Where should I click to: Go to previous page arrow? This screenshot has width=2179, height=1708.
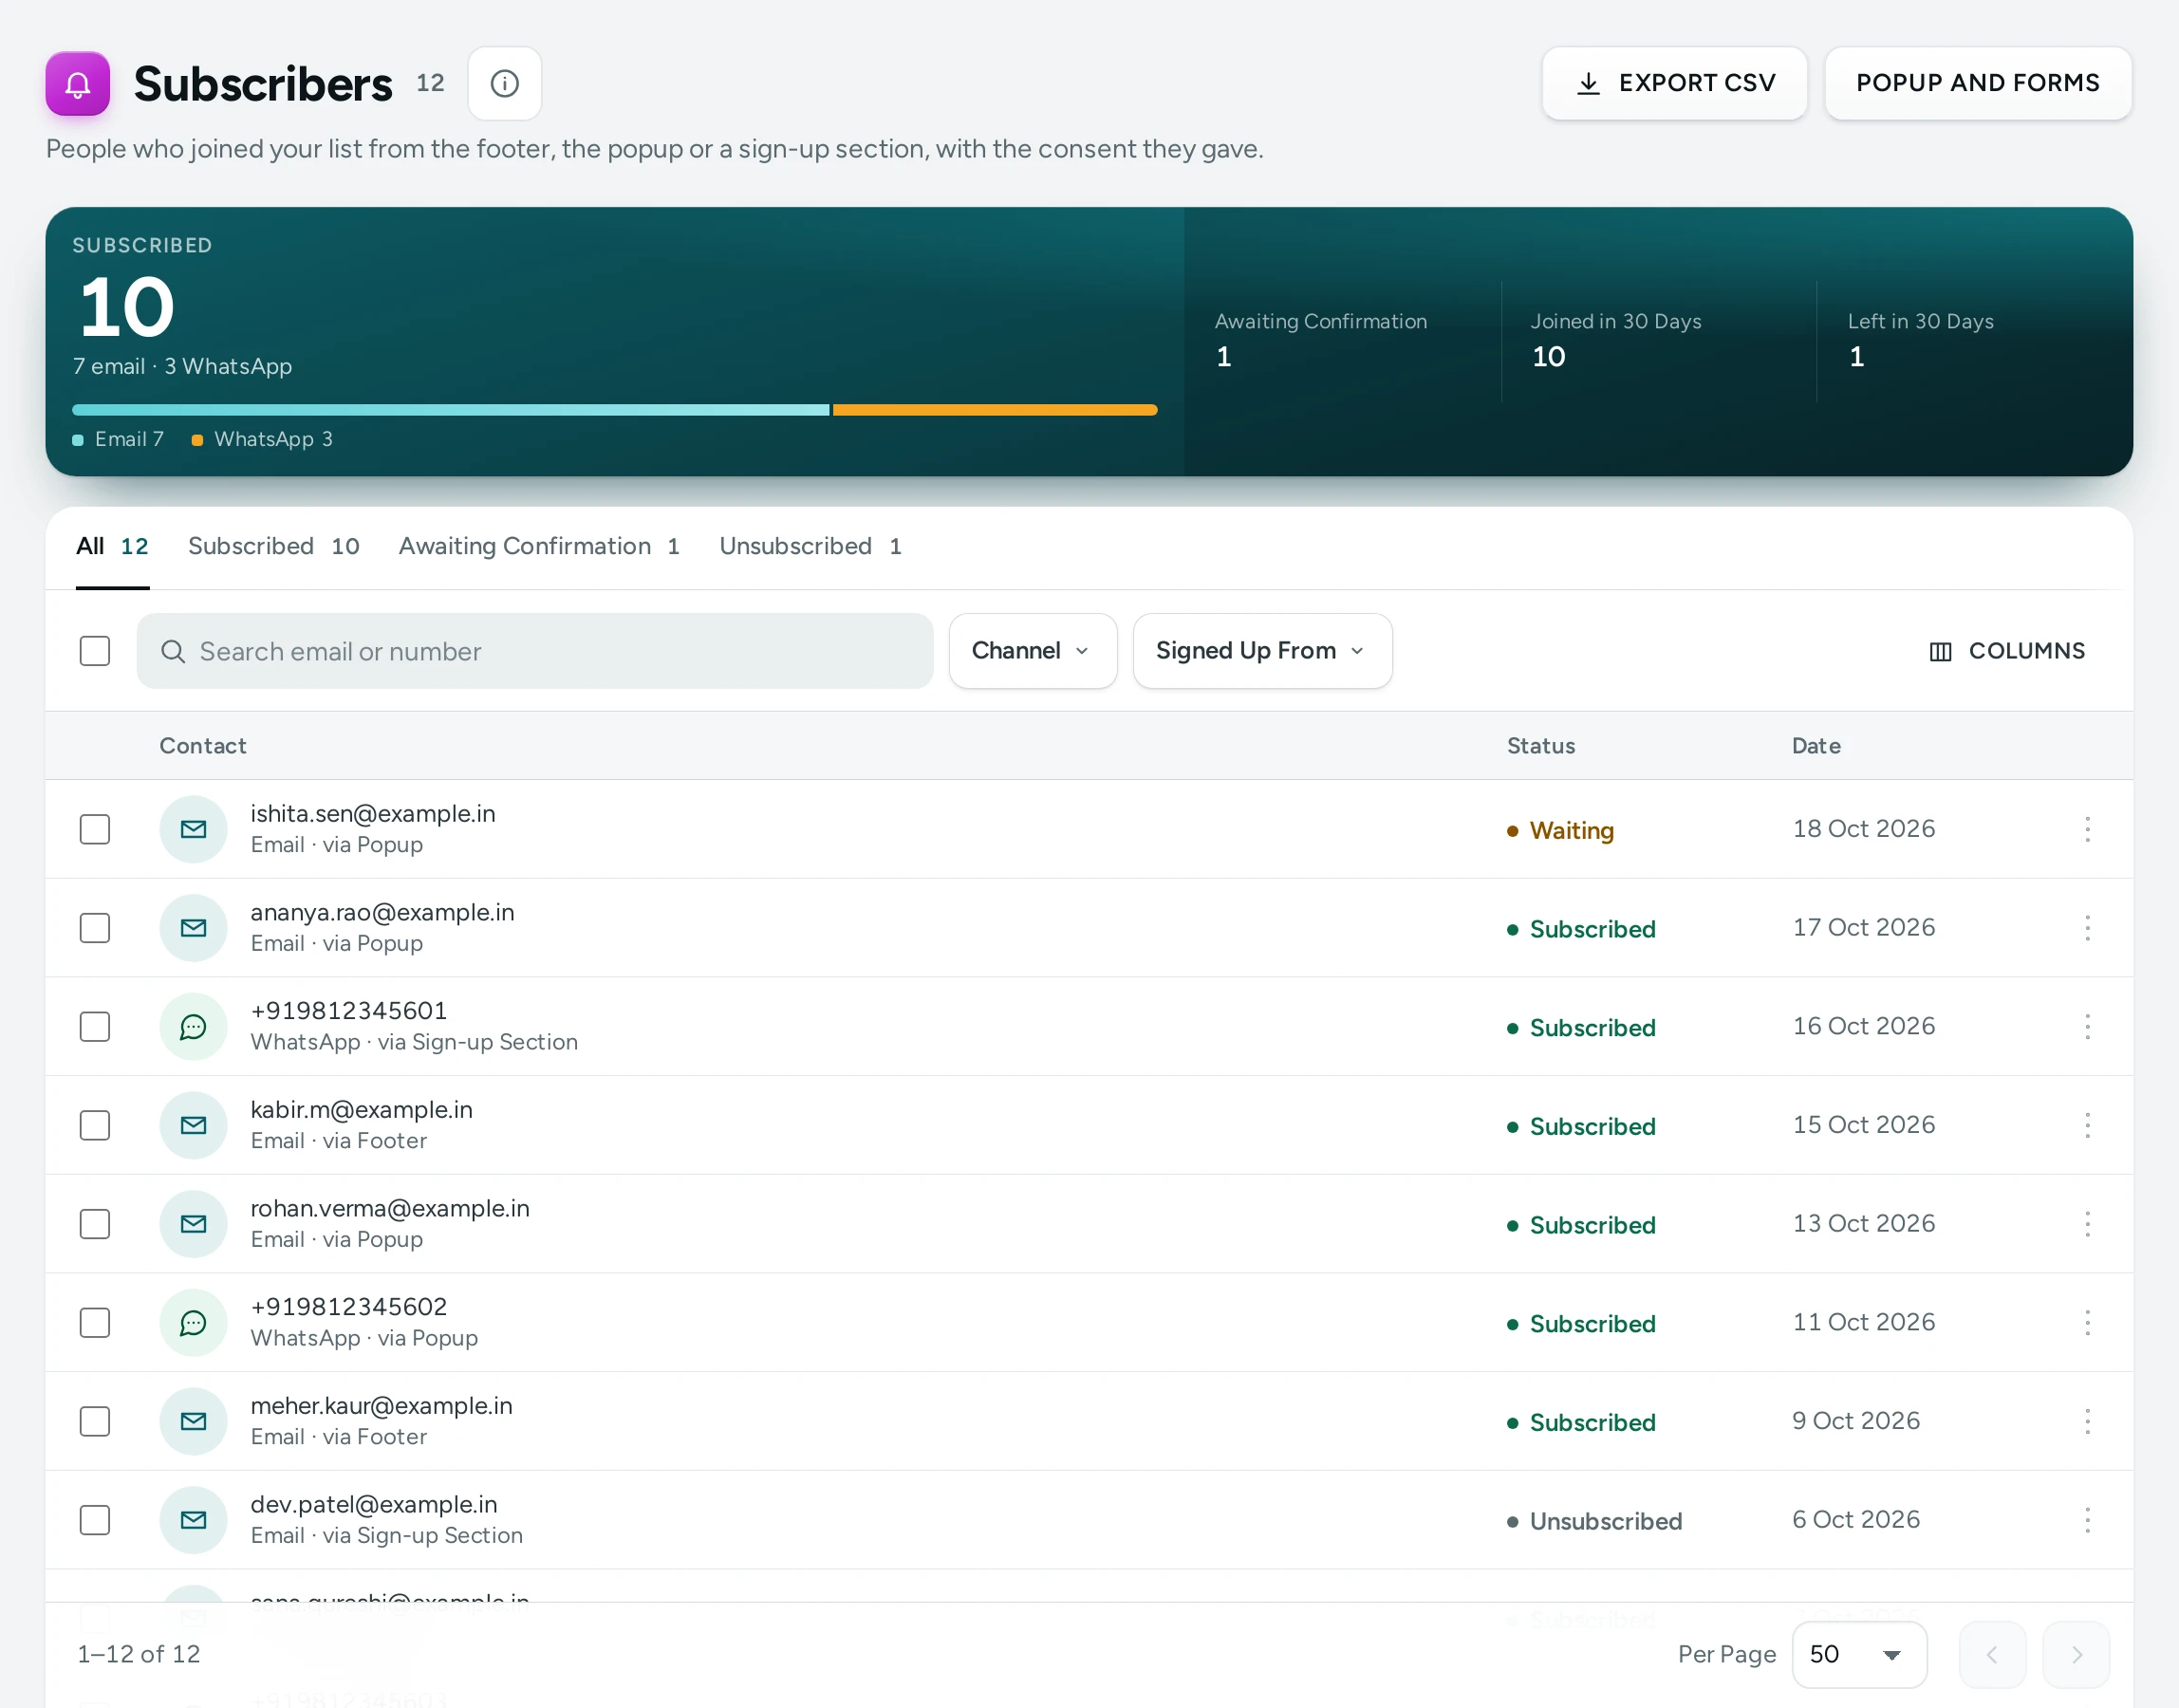pyautogui.click(x=1992, y=1655)
